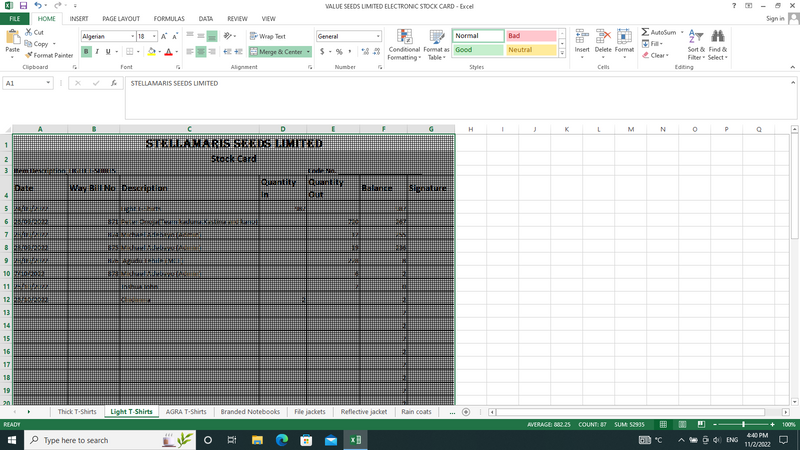
Task: Open Find & Select binoculars
Action: pyautogui.click(x=718, y=45)
